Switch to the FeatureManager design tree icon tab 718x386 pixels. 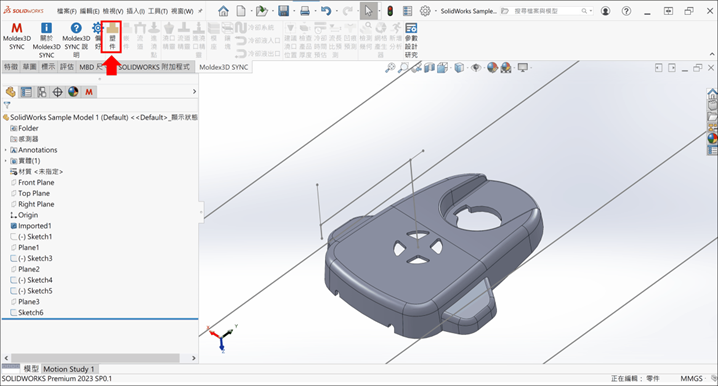tap(11, 92)
